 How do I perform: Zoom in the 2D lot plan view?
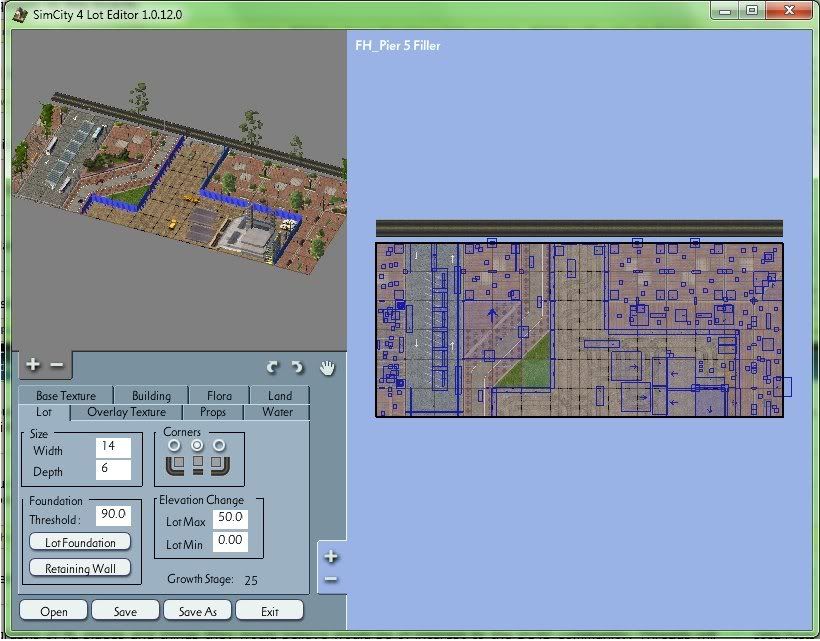pos(331,557)
